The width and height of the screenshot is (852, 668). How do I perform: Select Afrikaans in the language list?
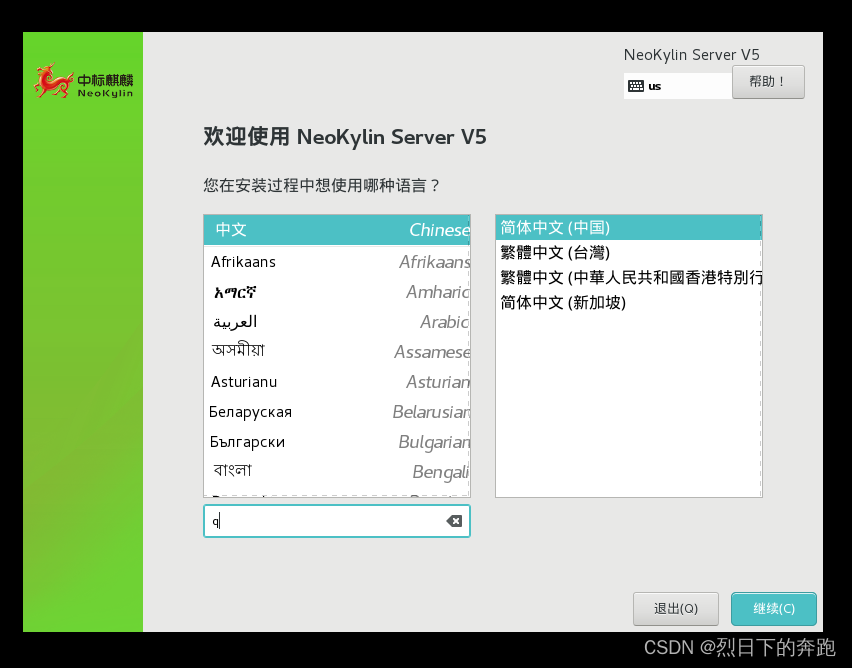tap(337, 262)
